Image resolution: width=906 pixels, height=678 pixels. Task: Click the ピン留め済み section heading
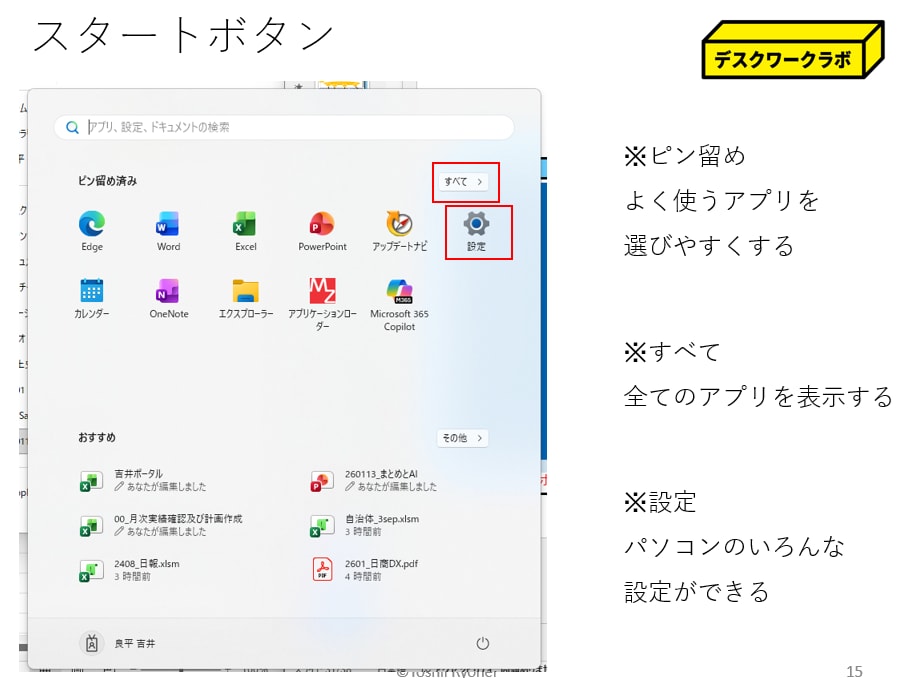pos(107,181)
